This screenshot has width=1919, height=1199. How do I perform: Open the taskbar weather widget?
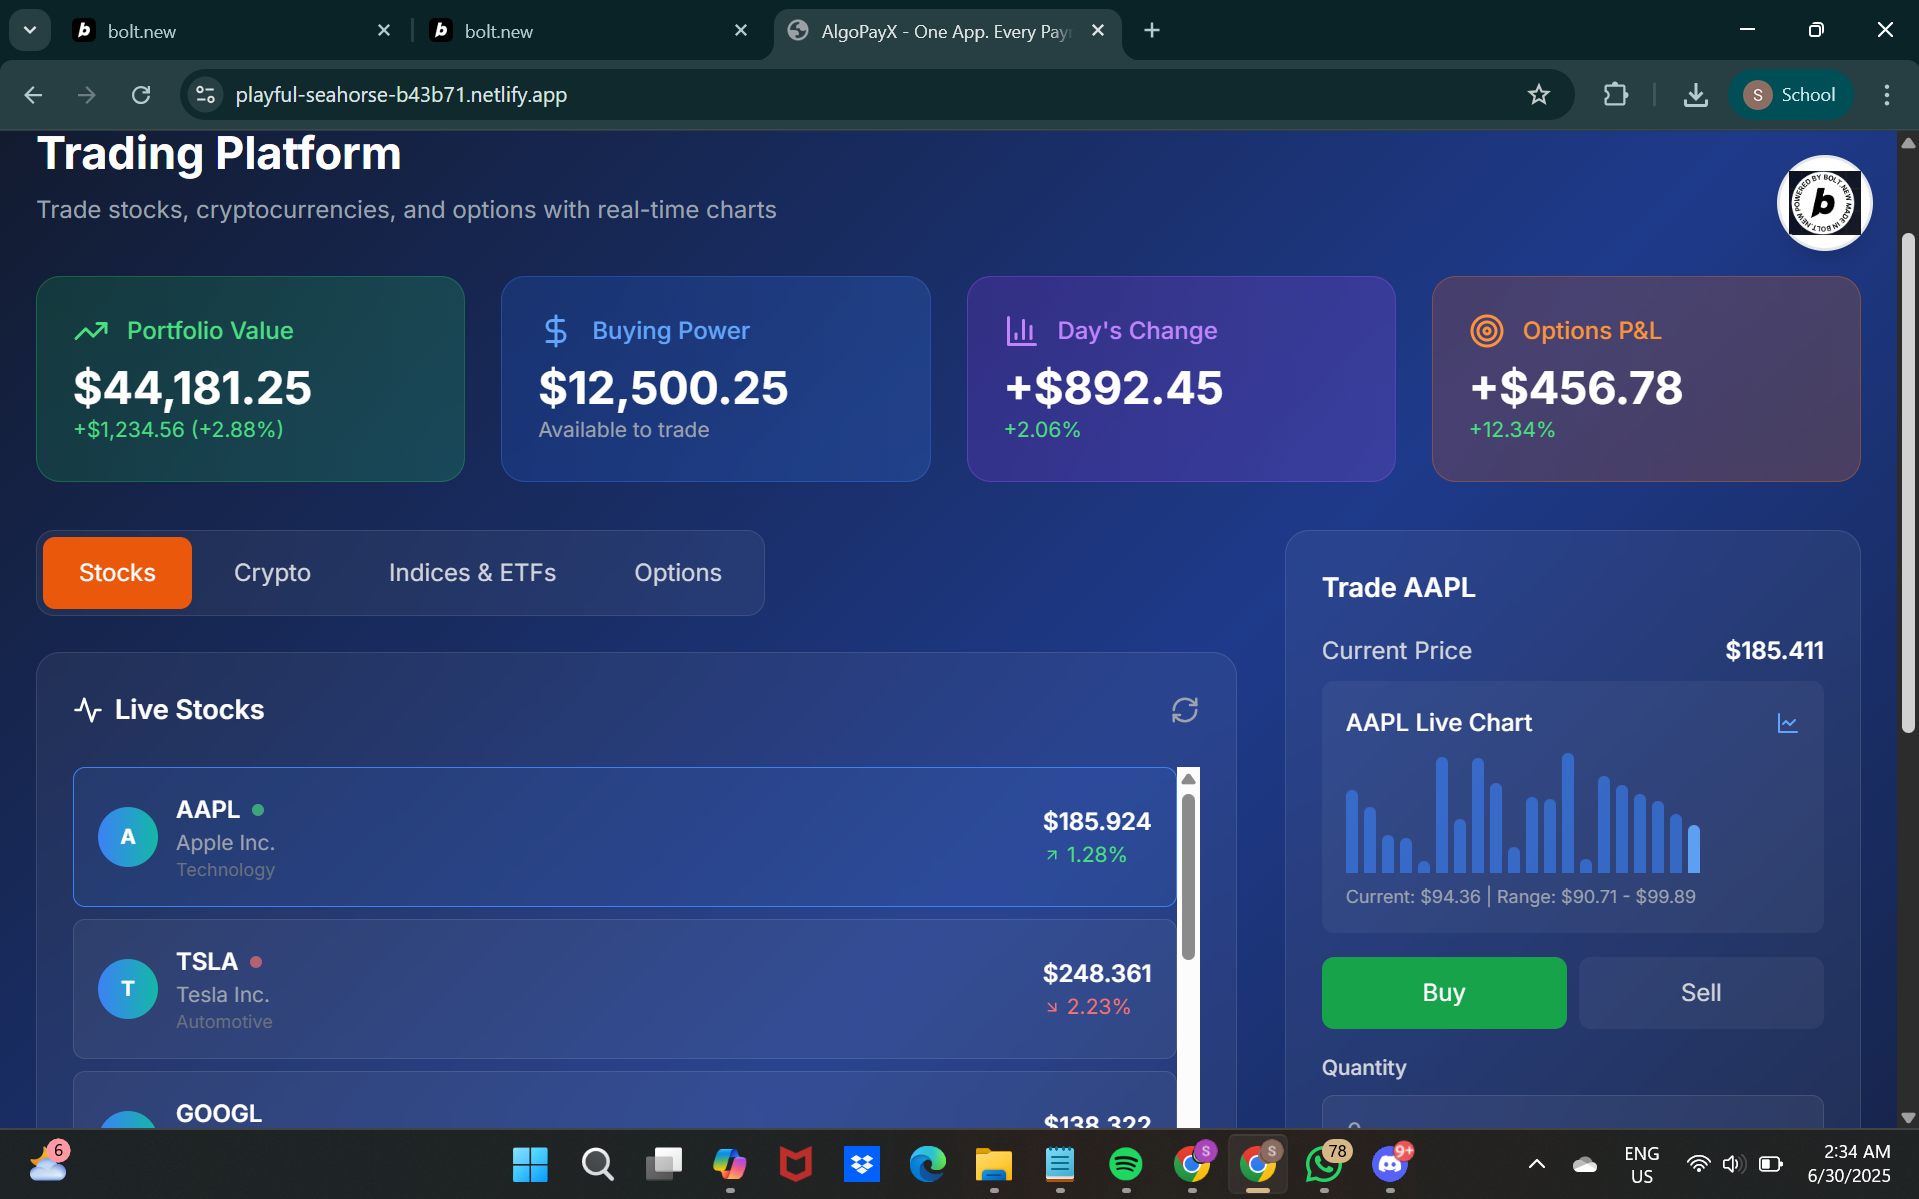point(48,1162)
